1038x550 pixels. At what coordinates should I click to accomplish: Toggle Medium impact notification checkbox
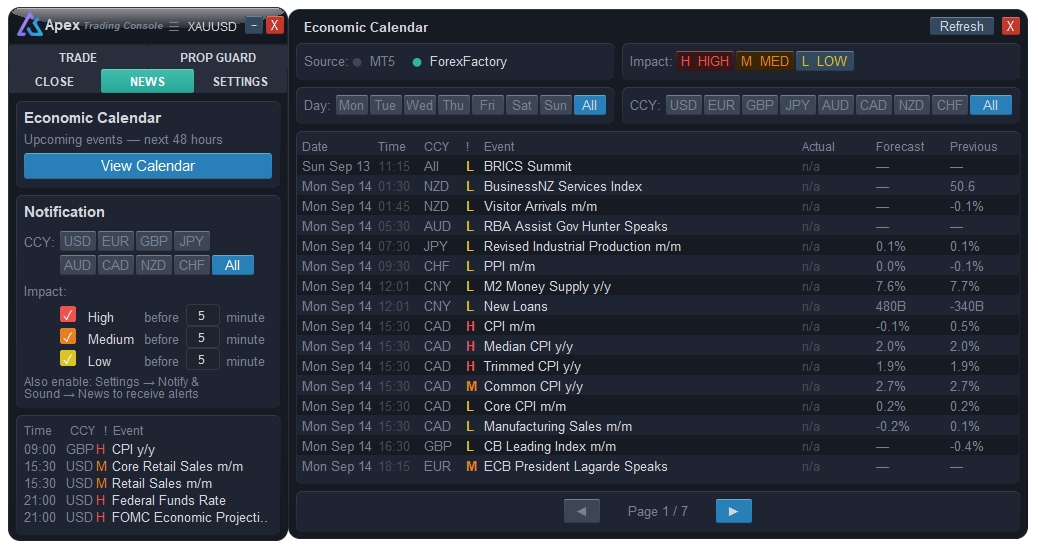(x=68, y=336)
